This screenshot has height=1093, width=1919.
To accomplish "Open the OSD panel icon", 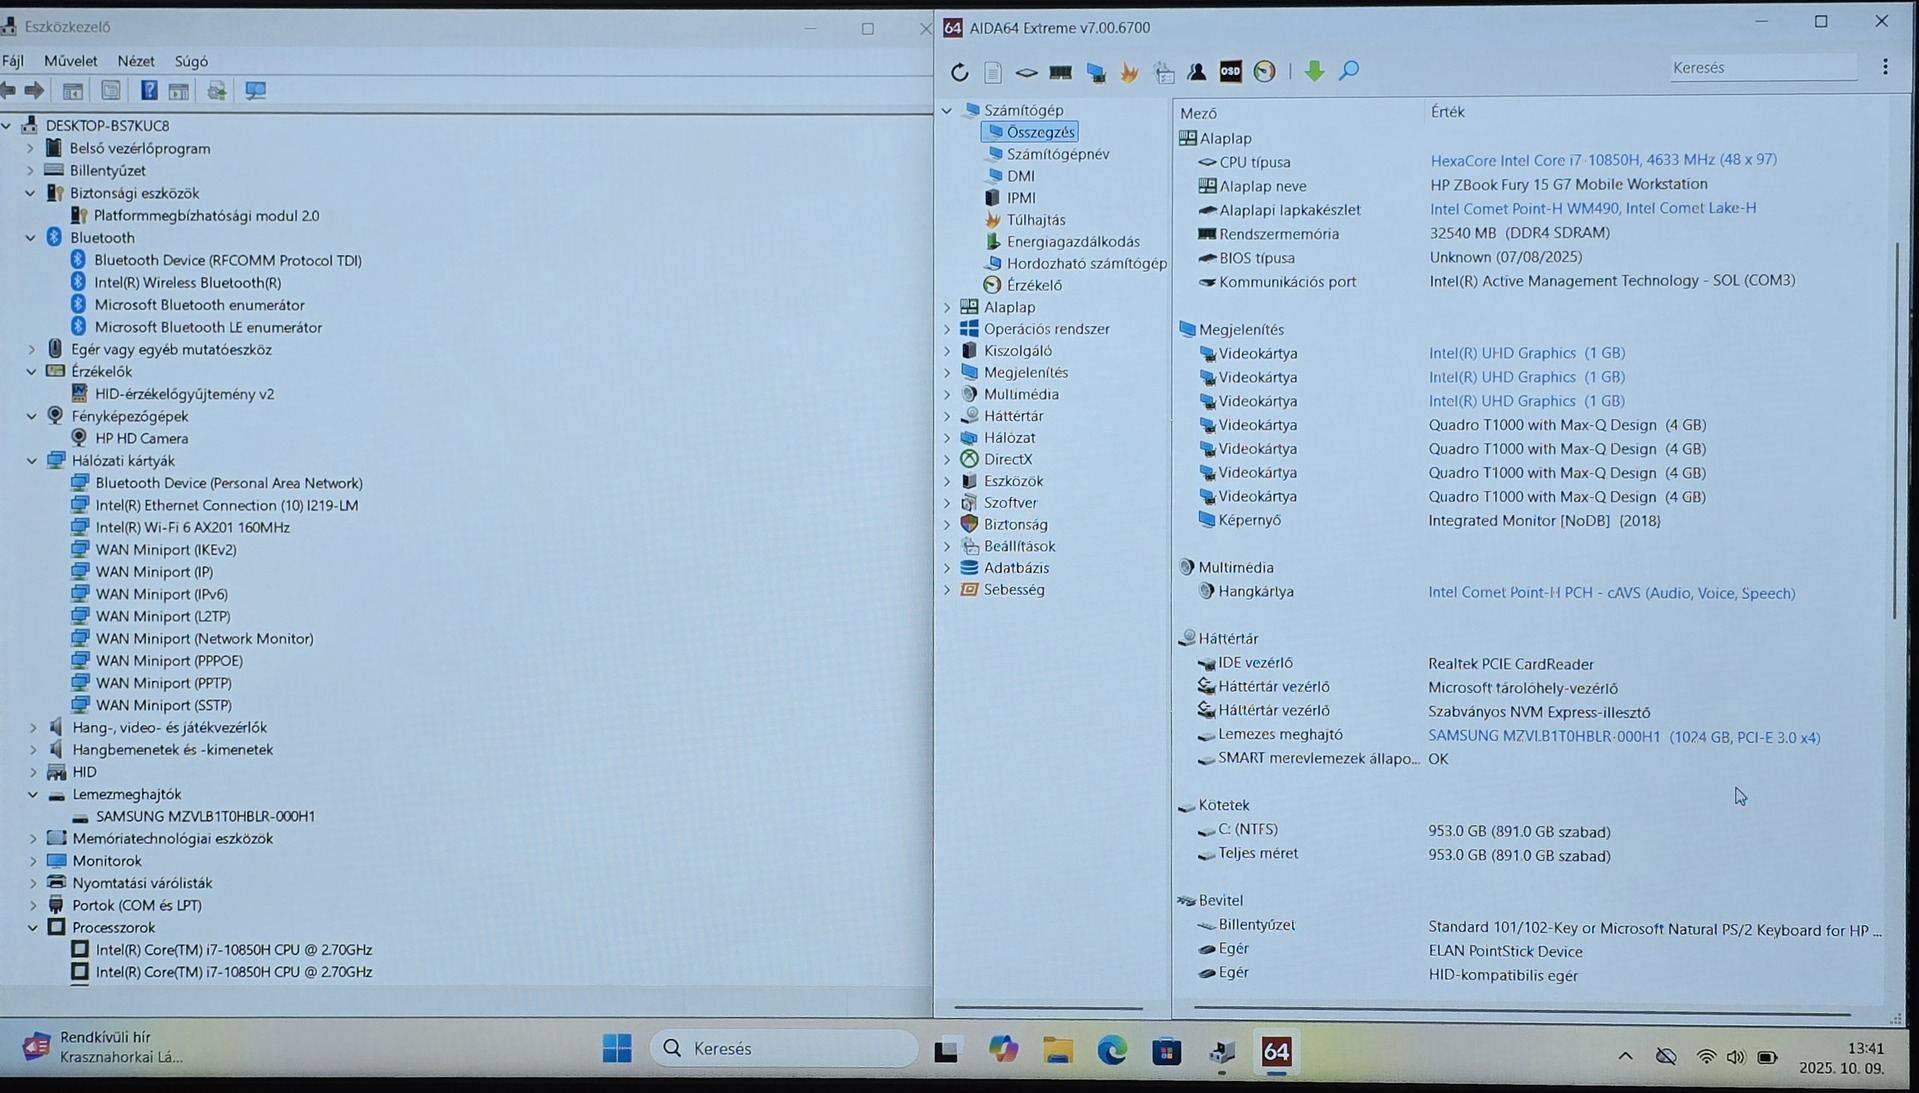I will click(x=1230, y=71).
